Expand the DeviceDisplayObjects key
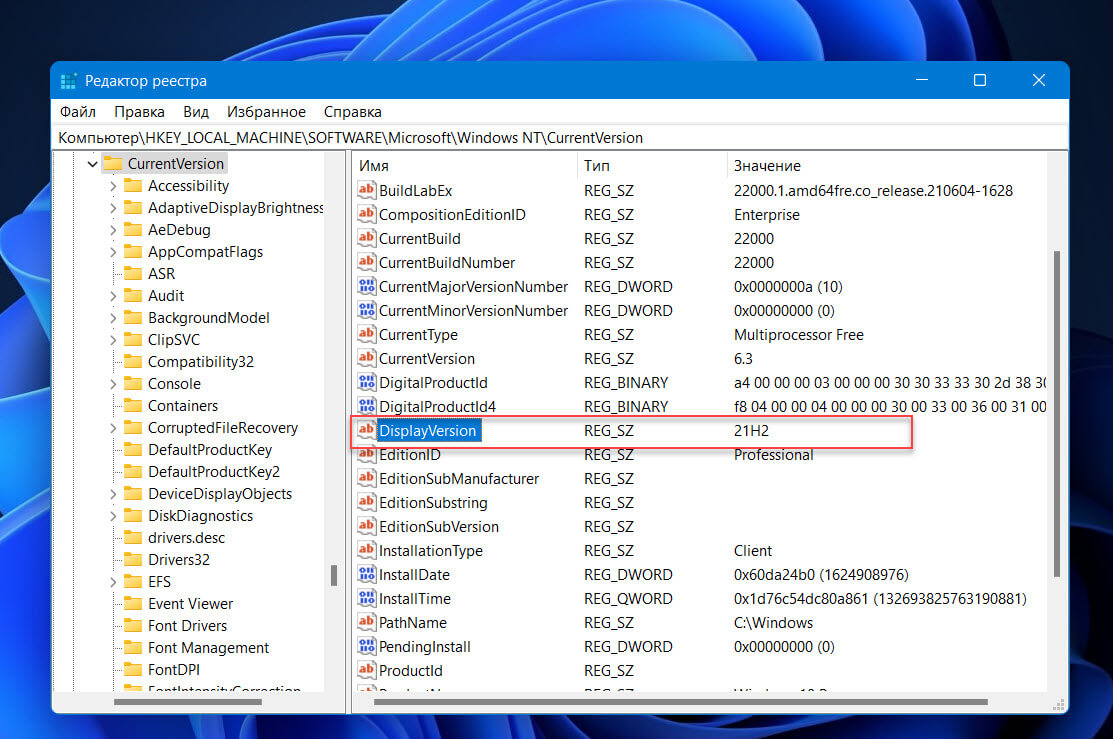 113,494
